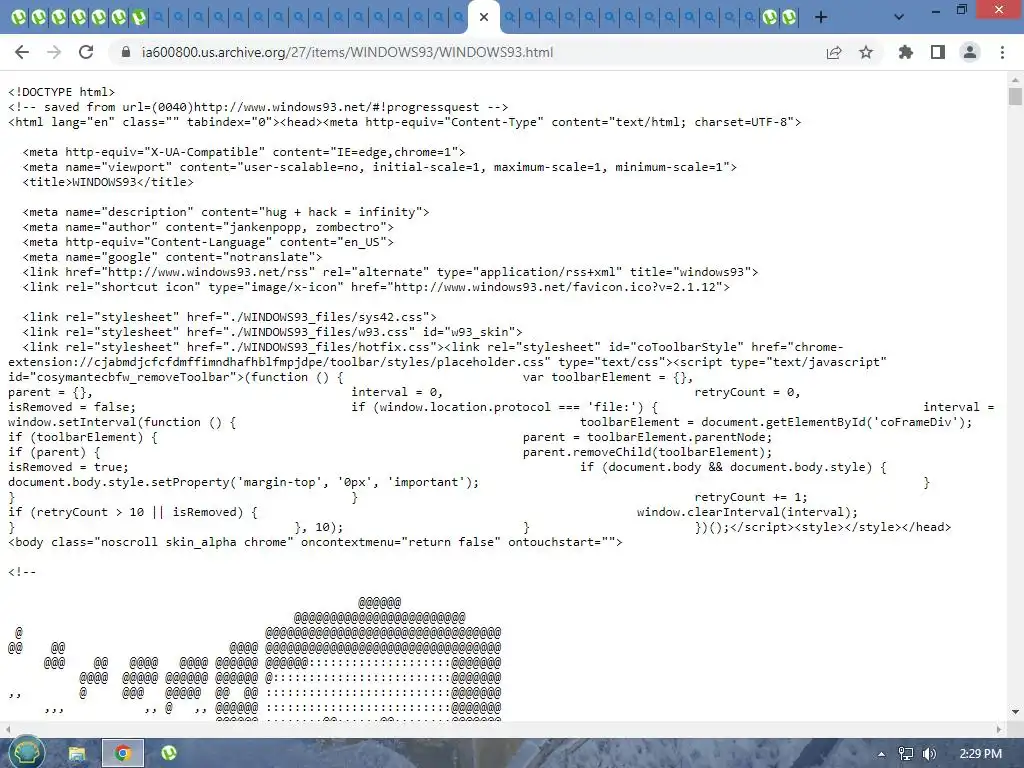Screen dimensions: 1024x768
Task: Click the Chrome taskbar icon
Action: [x=122, y=754]
